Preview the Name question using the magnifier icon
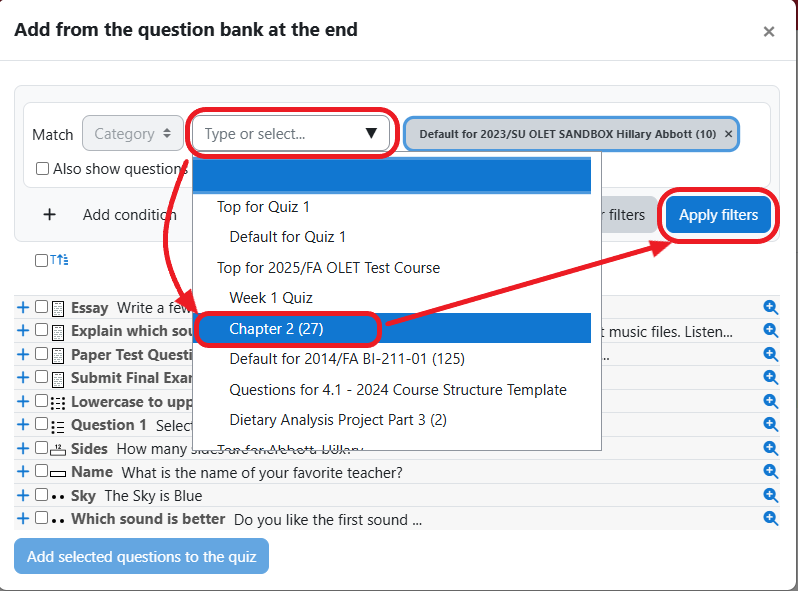This screenshot has width=798, height=591. 770,471
